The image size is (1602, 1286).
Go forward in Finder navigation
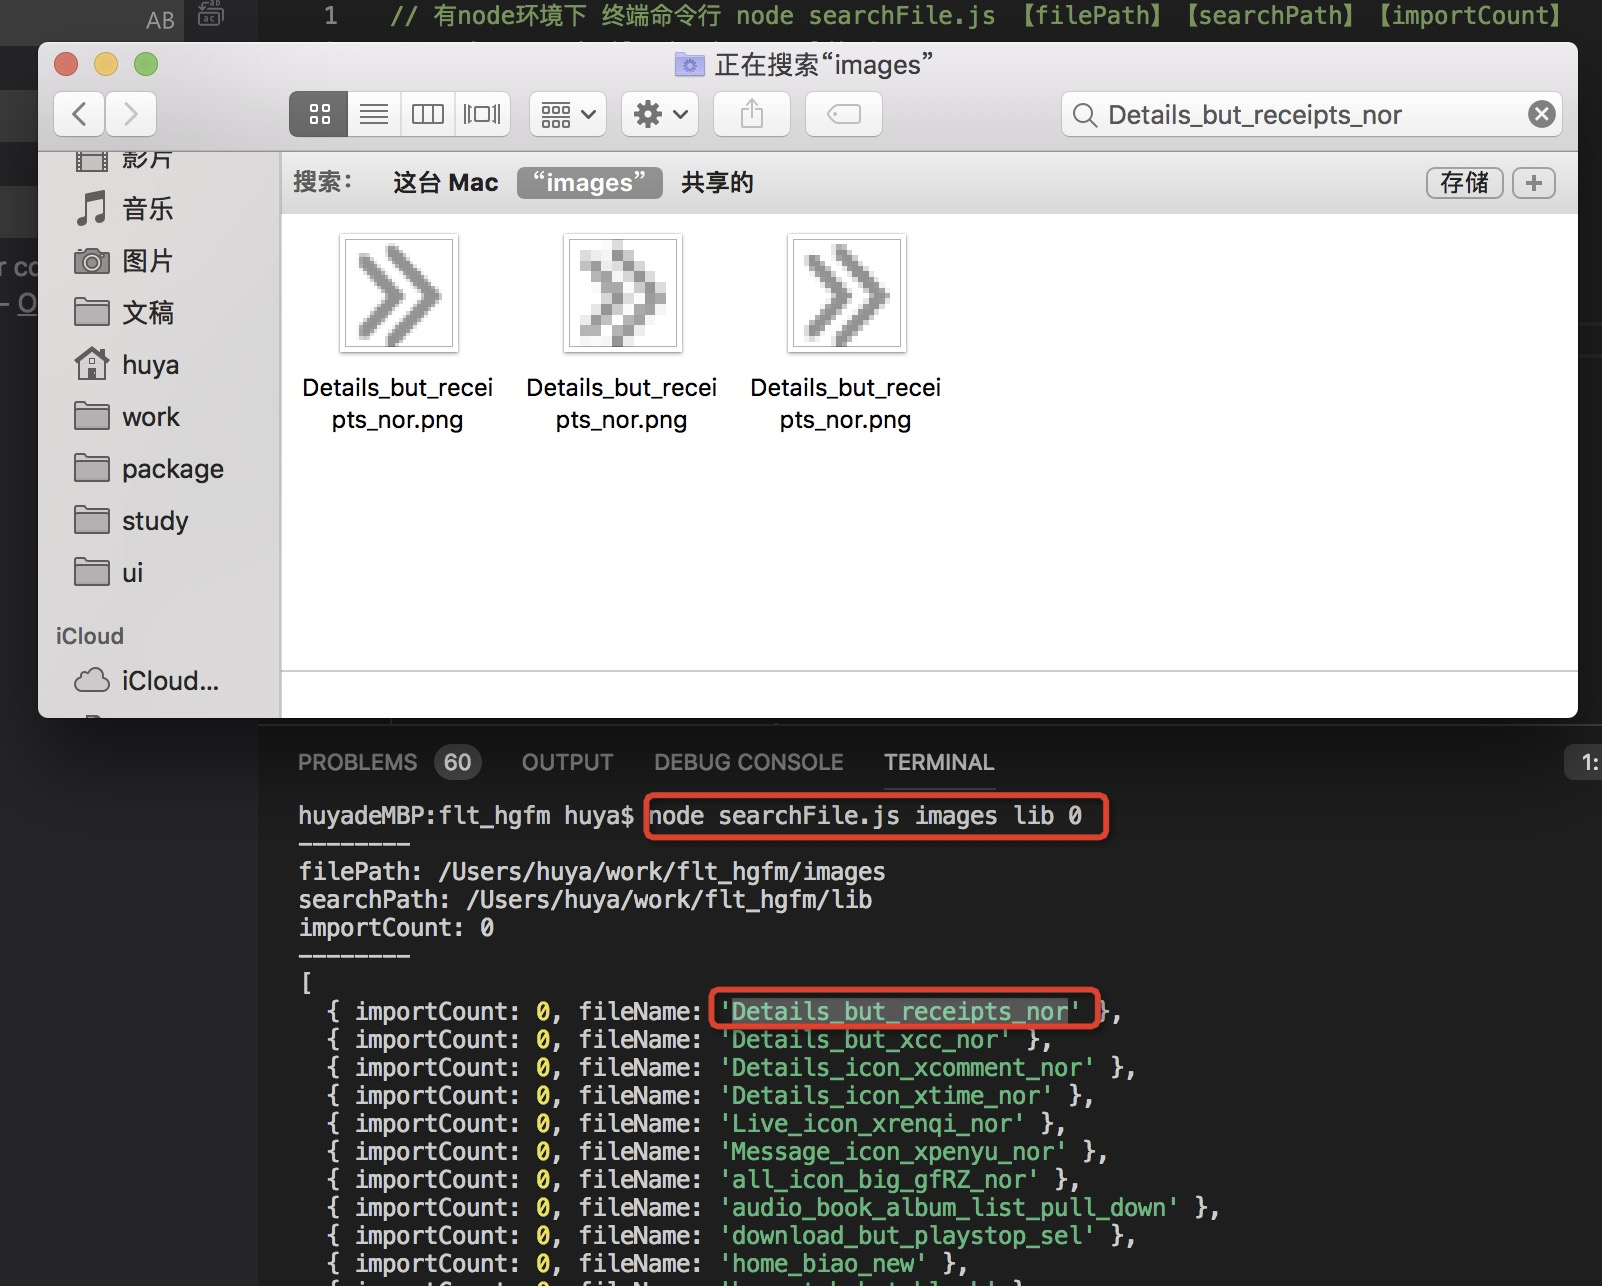[x=131, y=114]
